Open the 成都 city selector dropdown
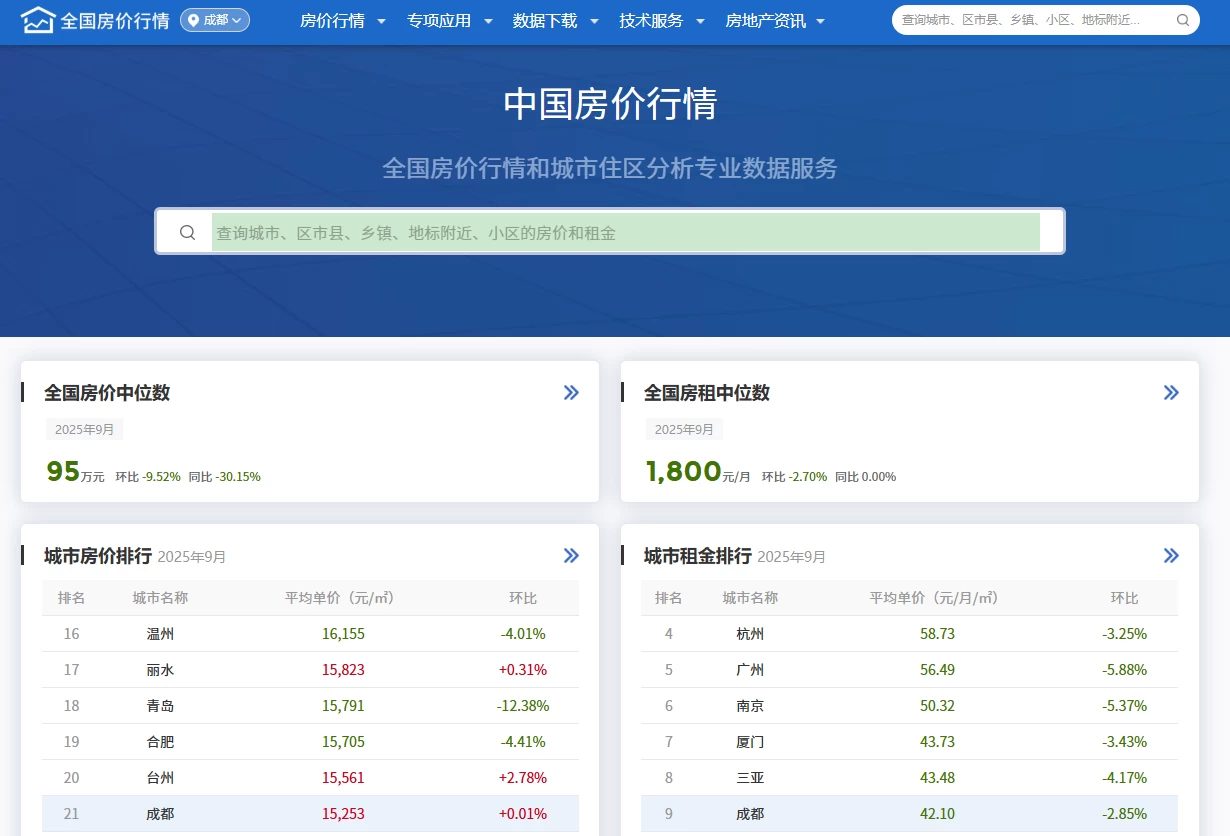The image size is (1230, 836). click(x=215, y=20)
